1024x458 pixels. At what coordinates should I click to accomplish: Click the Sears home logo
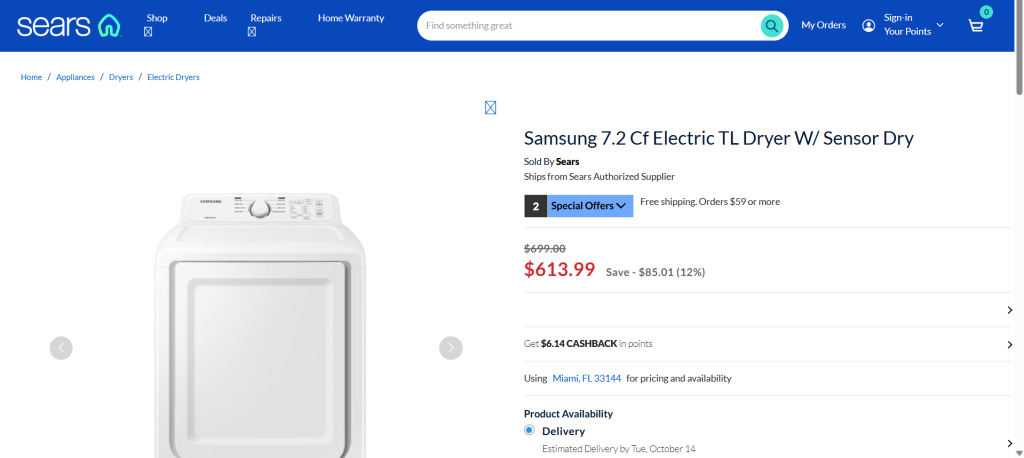coord(68,25)
